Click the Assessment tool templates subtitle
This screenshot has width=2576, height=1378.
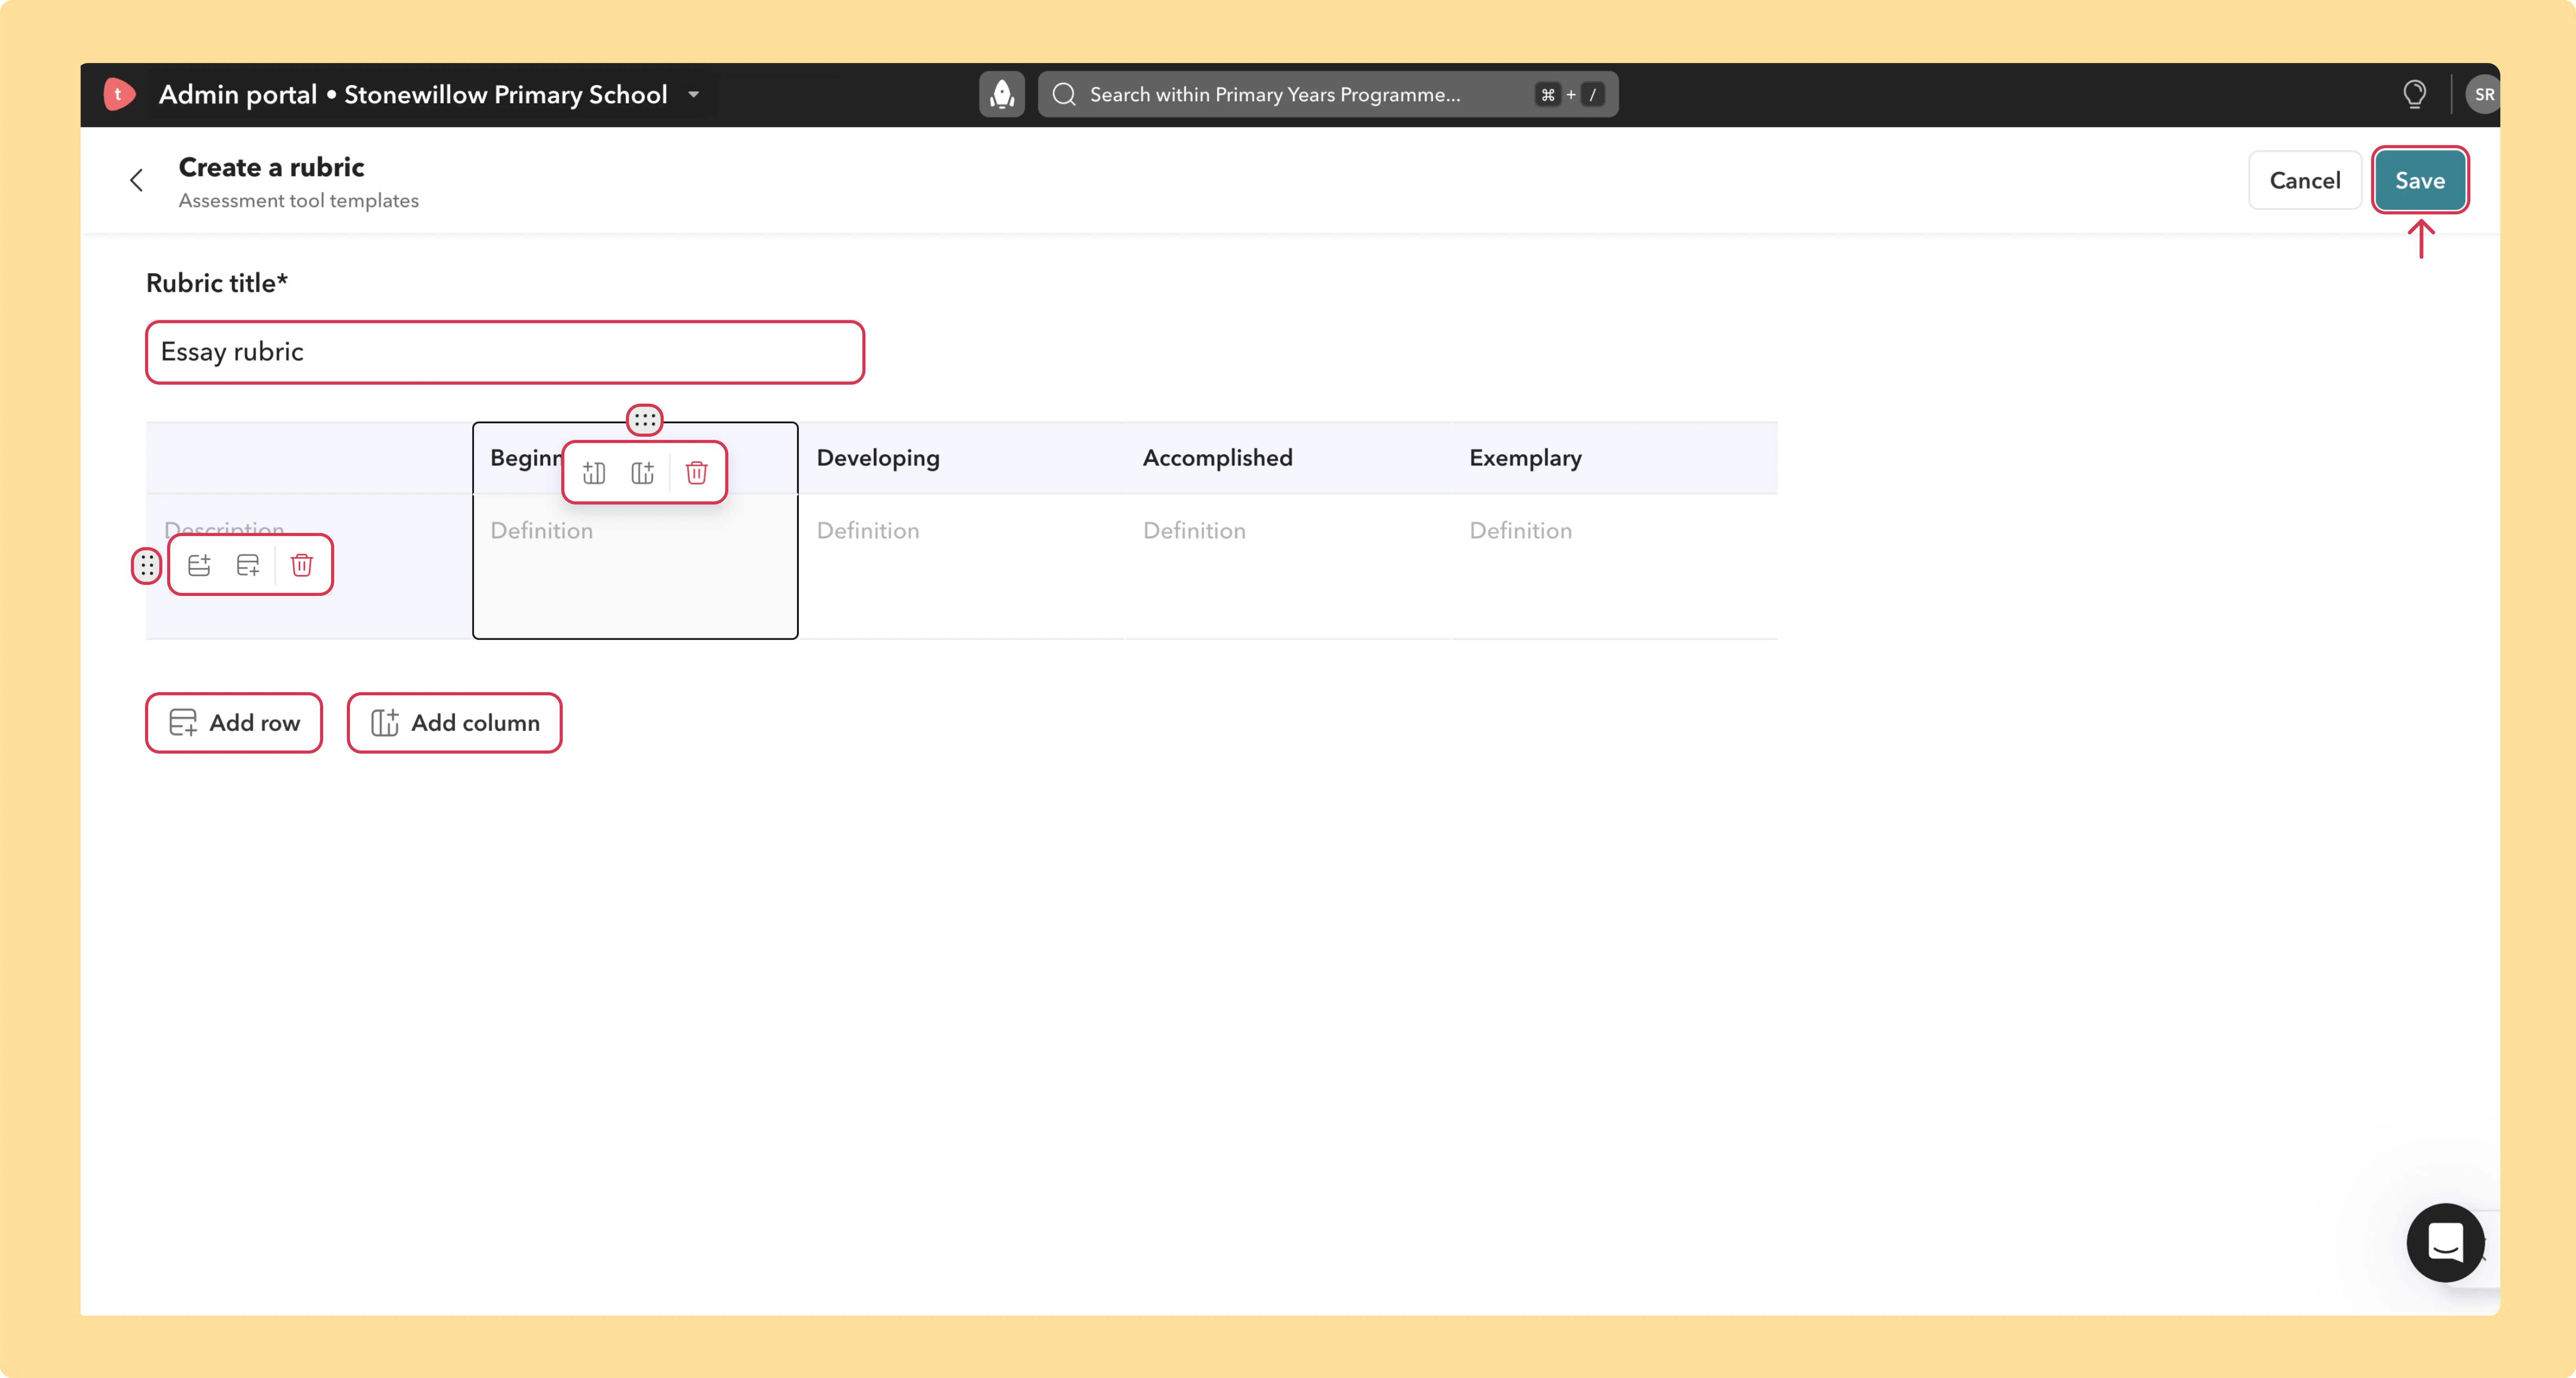pos(299,201)
